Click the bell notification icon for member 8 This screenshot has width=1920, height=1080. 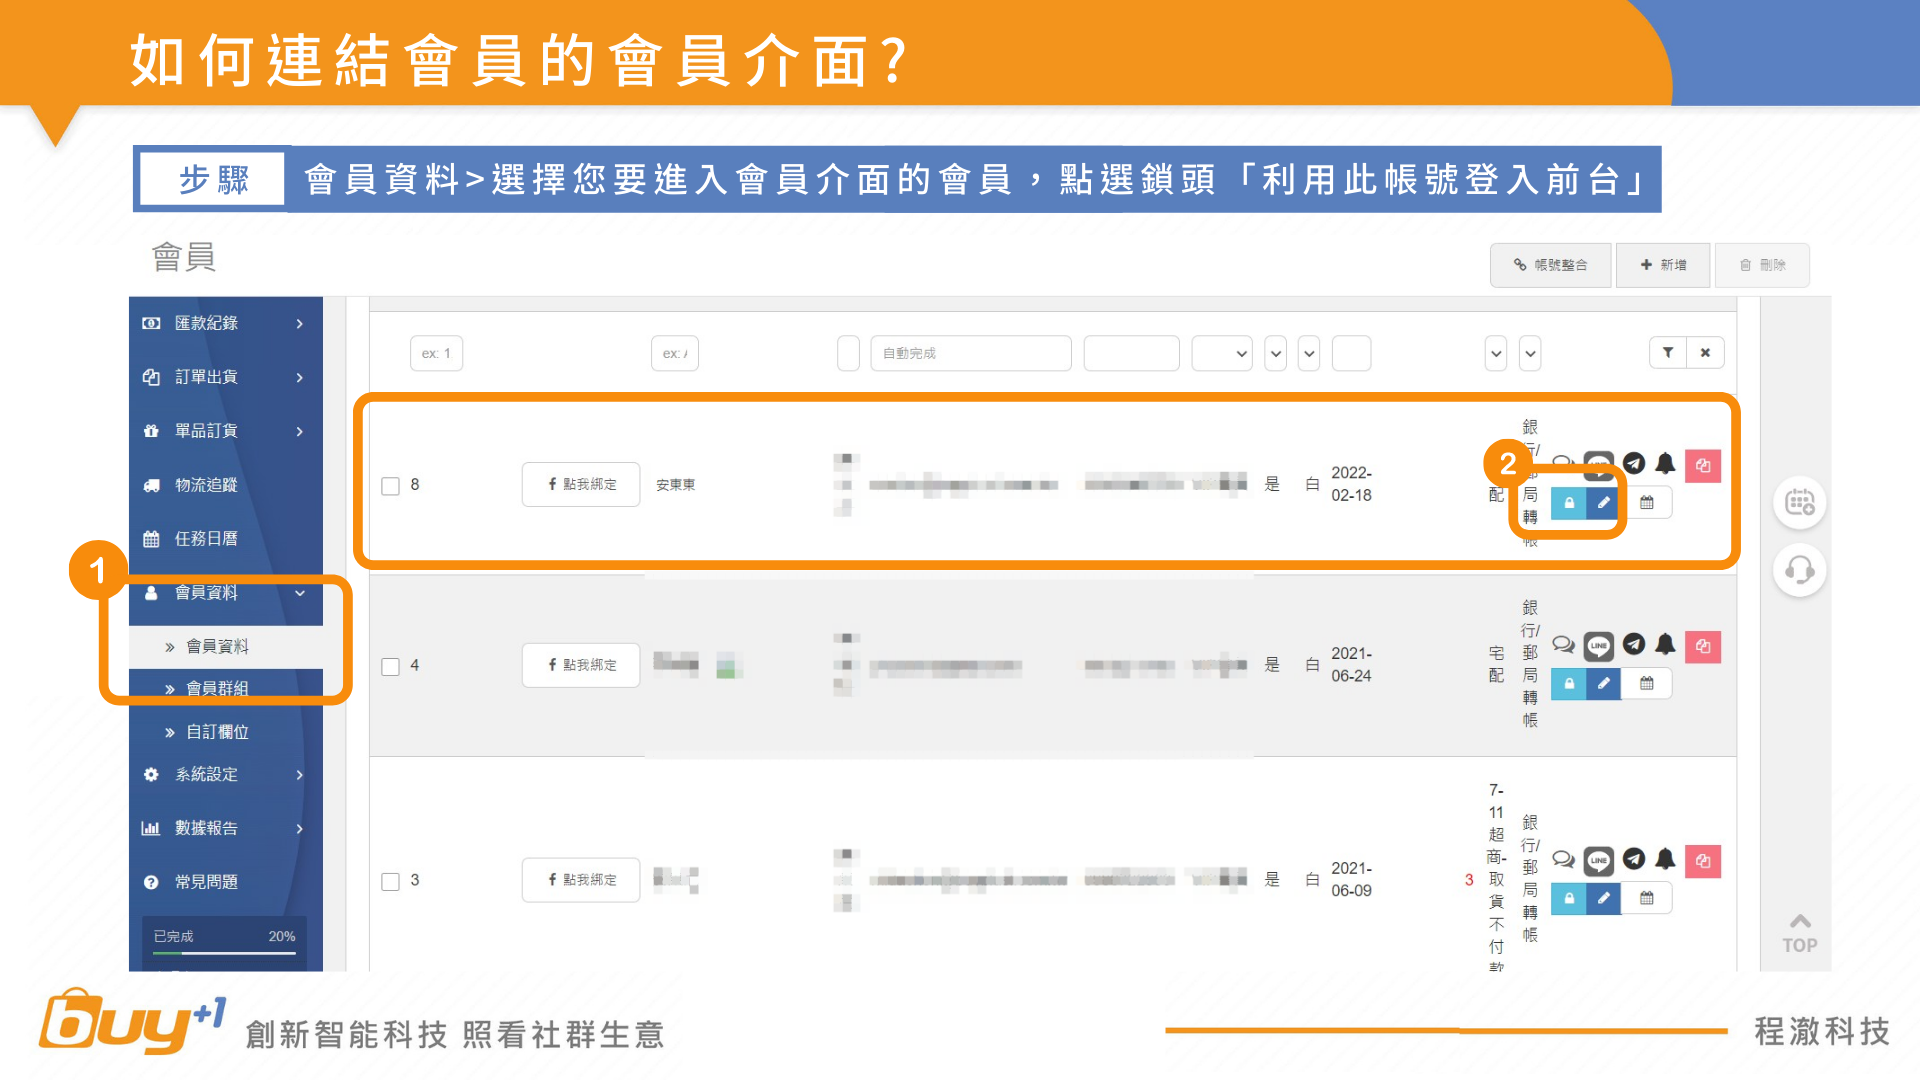point(1665,463)
